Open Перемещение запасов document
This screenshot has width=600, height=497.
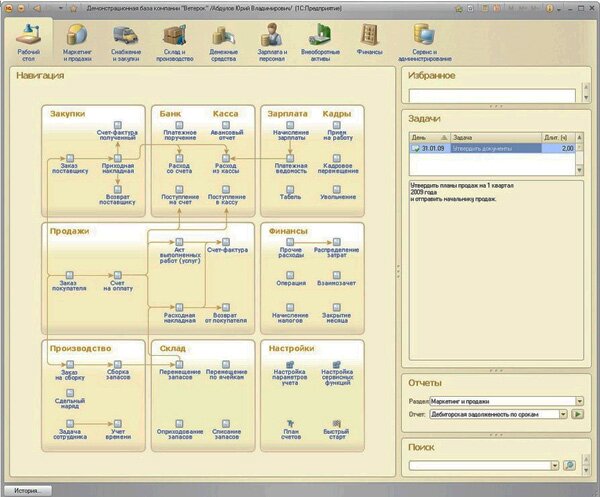click(x=179, y=370)
